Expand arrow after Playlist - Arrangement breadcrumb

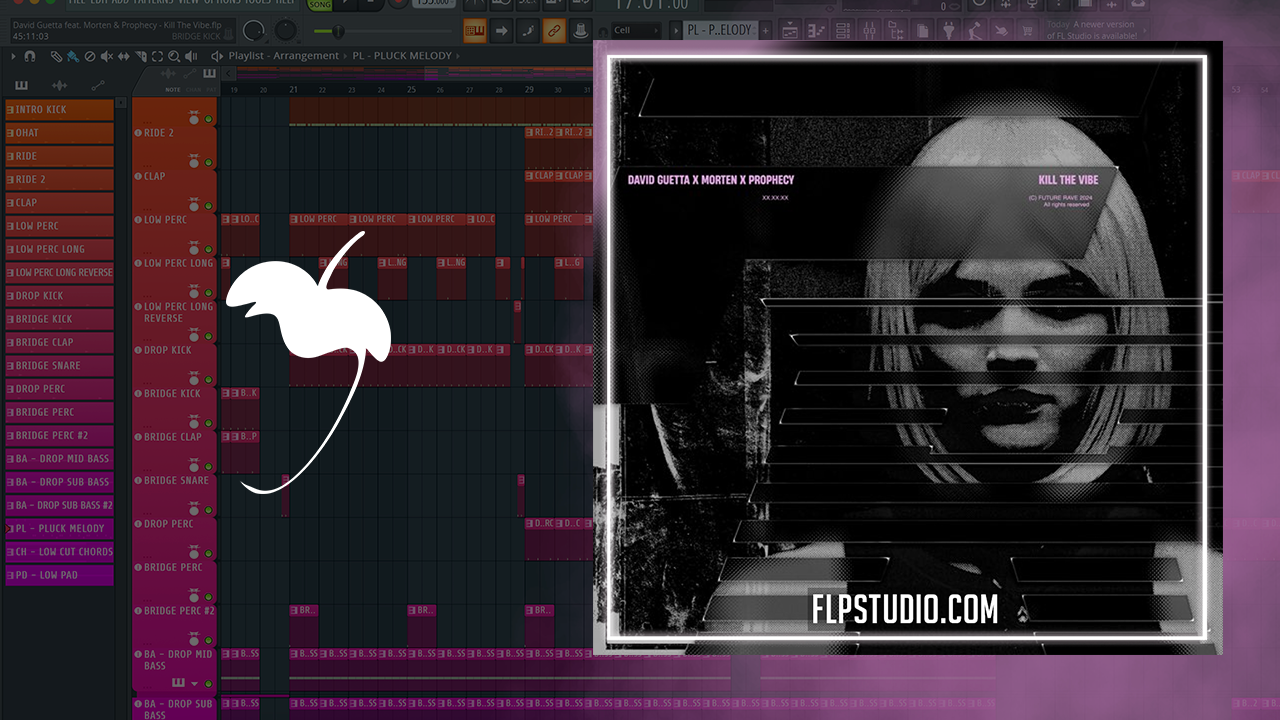click(x=345, y=56)
